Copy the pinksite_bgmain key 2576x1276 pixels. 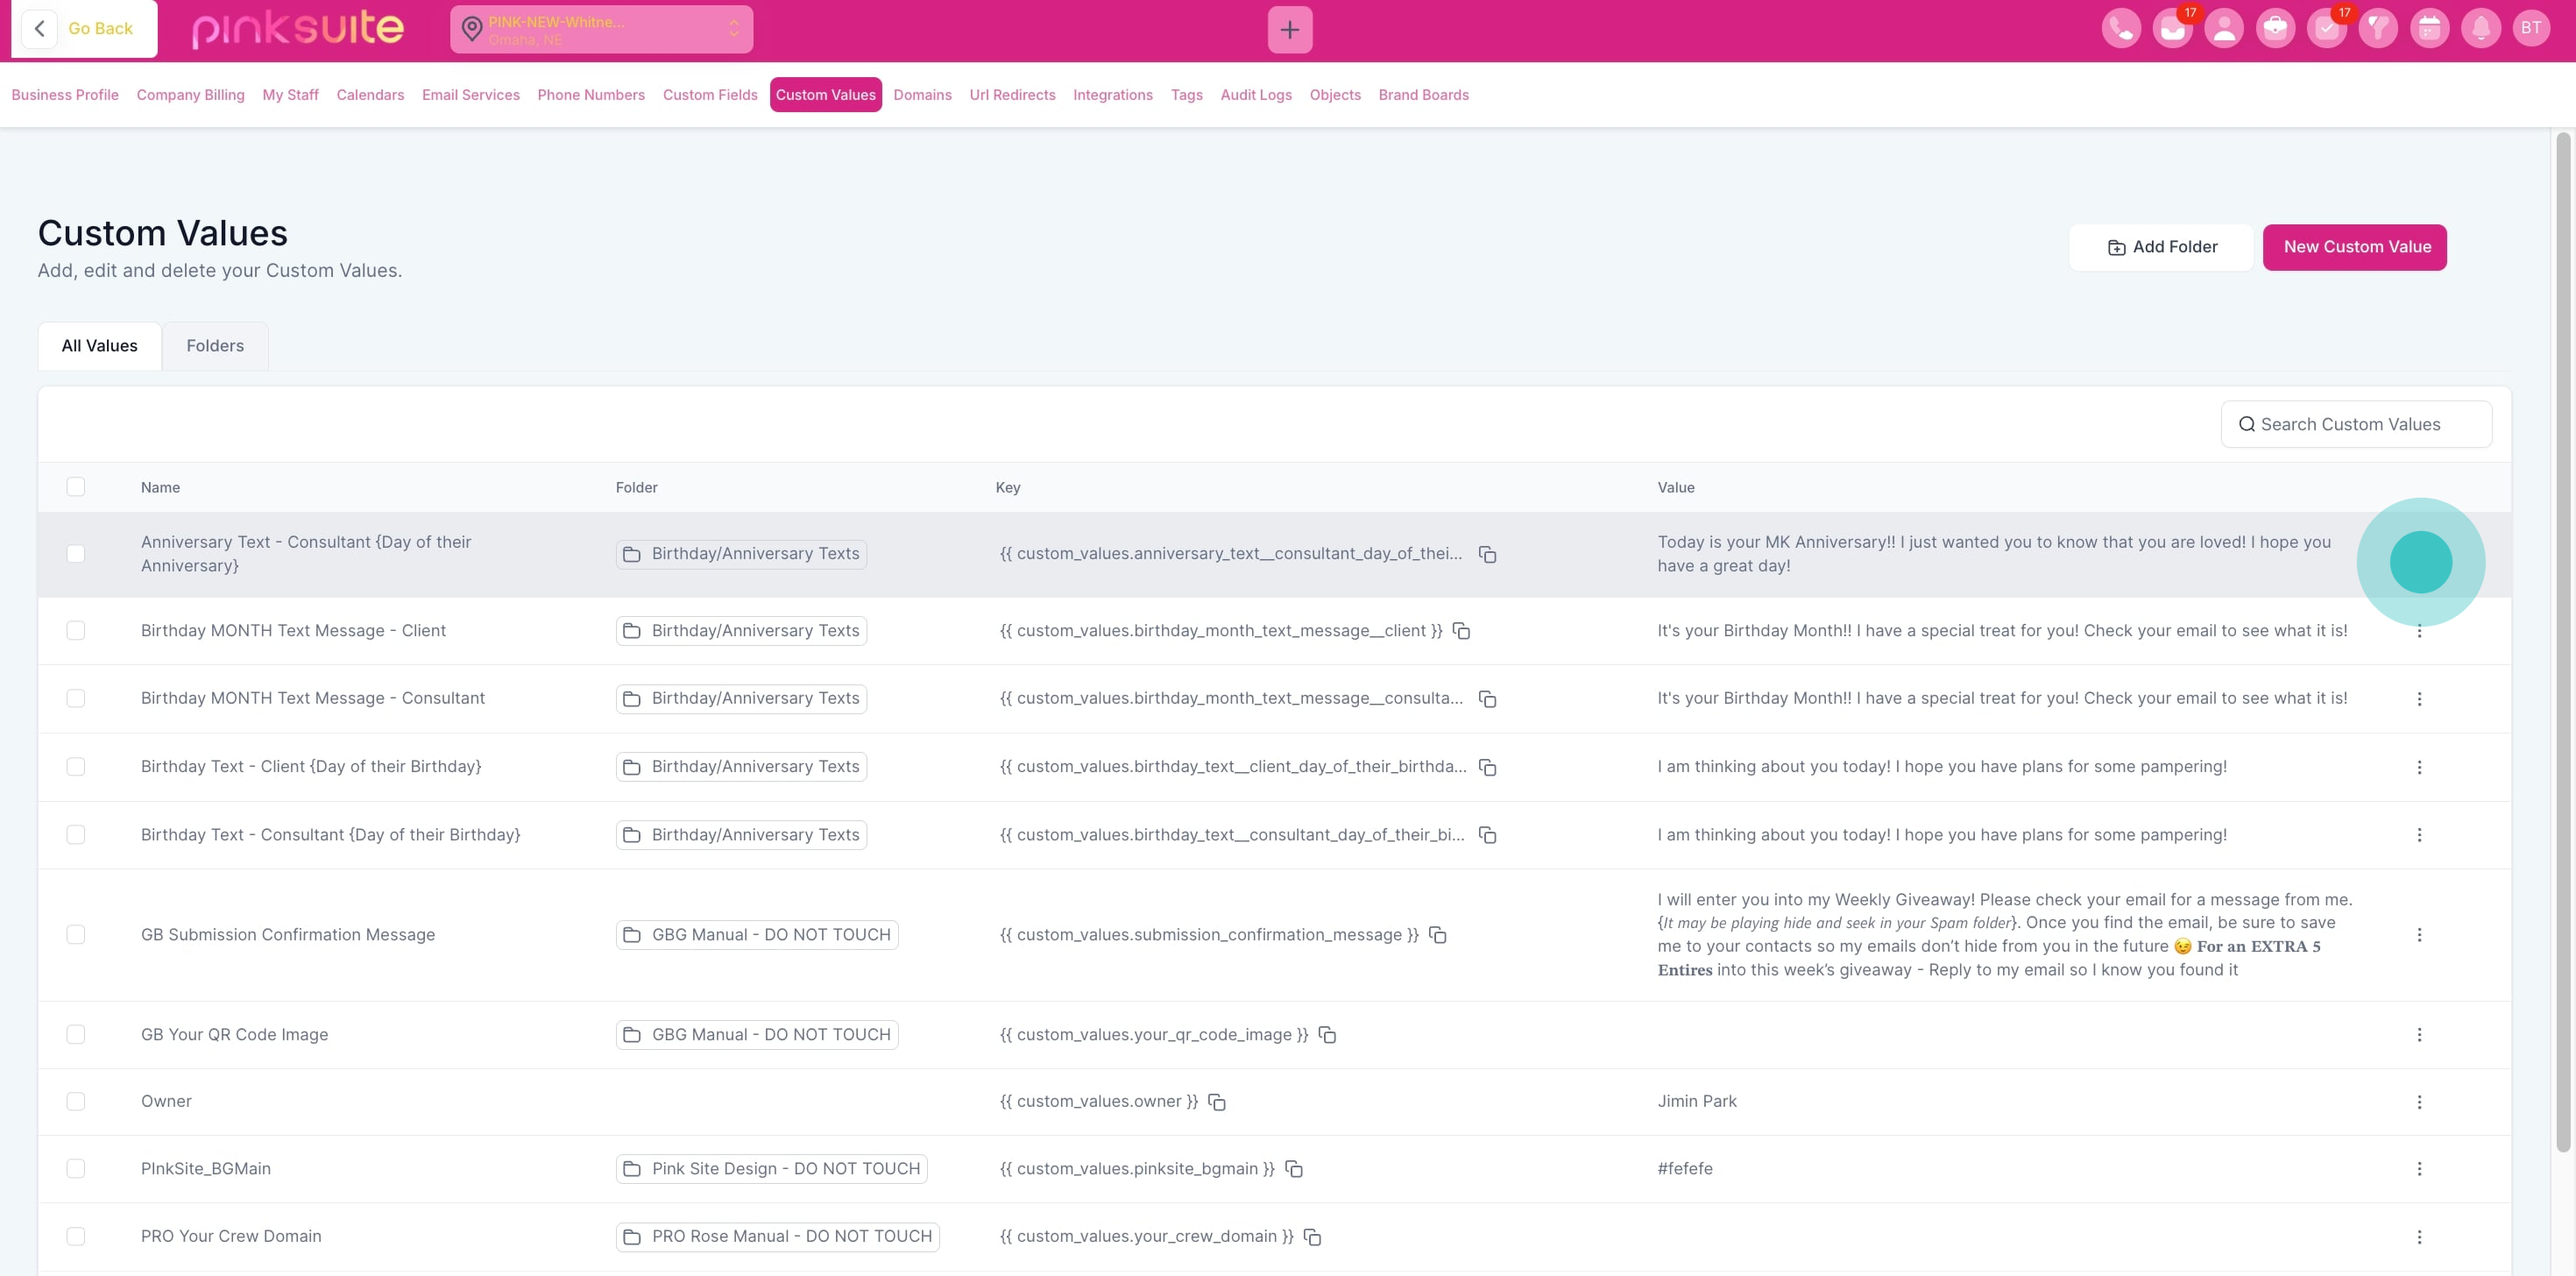click(x=1294, y=1169)
